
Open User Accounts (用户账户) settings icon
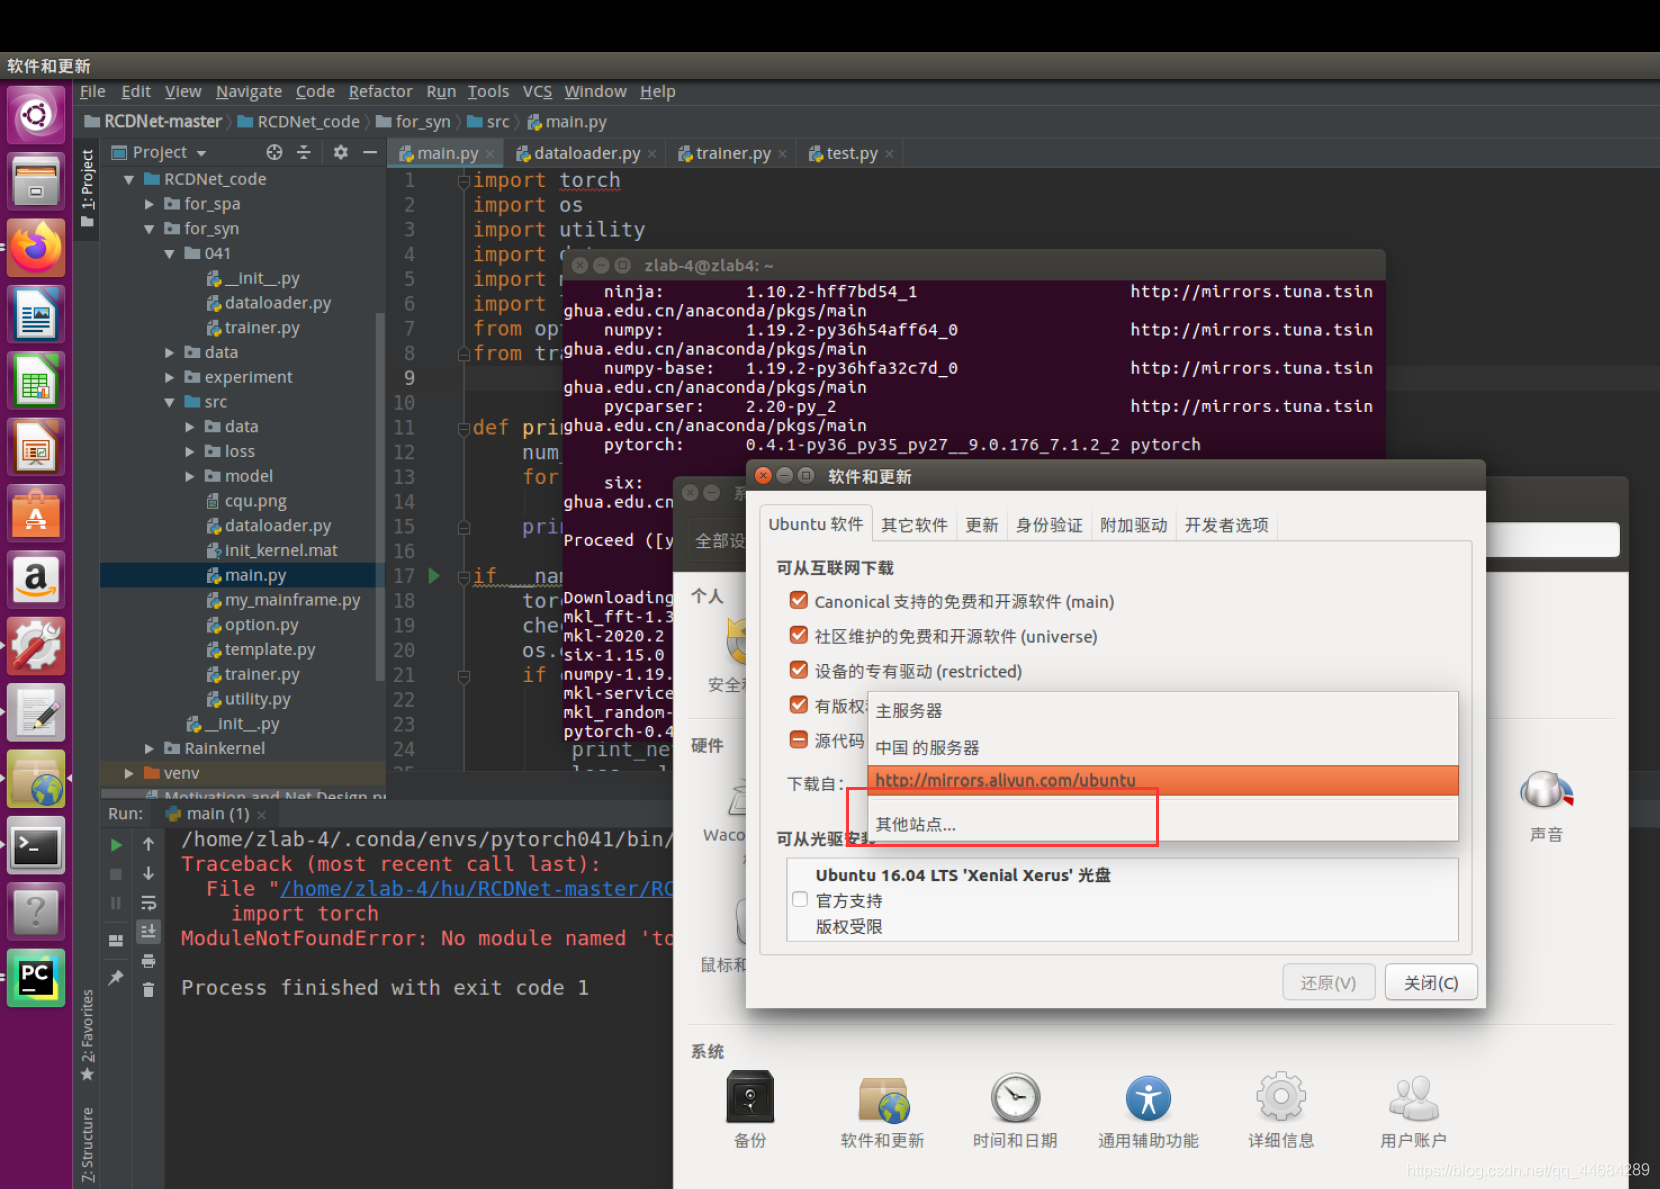pyautogui.click(x=1413, y=1109)
